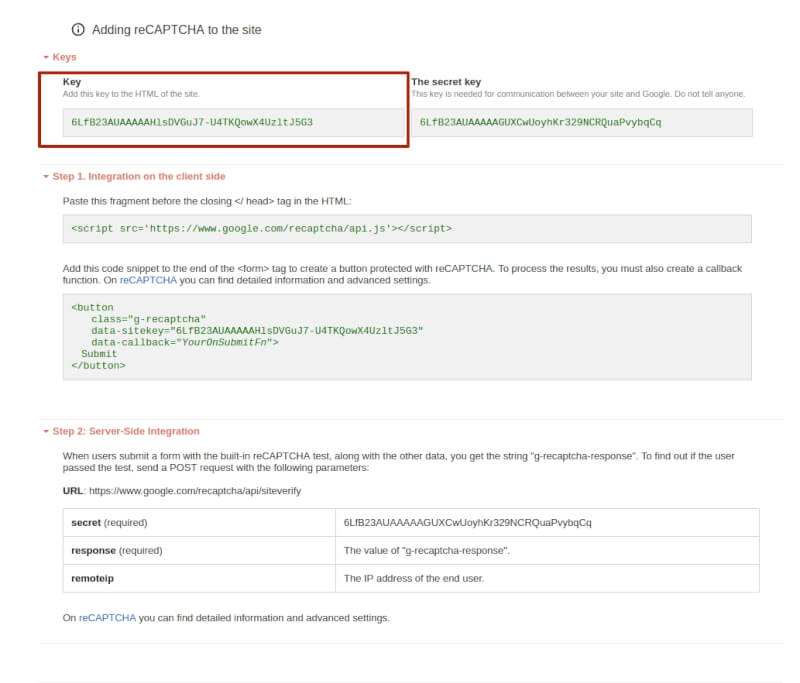Click the siteverify URL text

195,491
